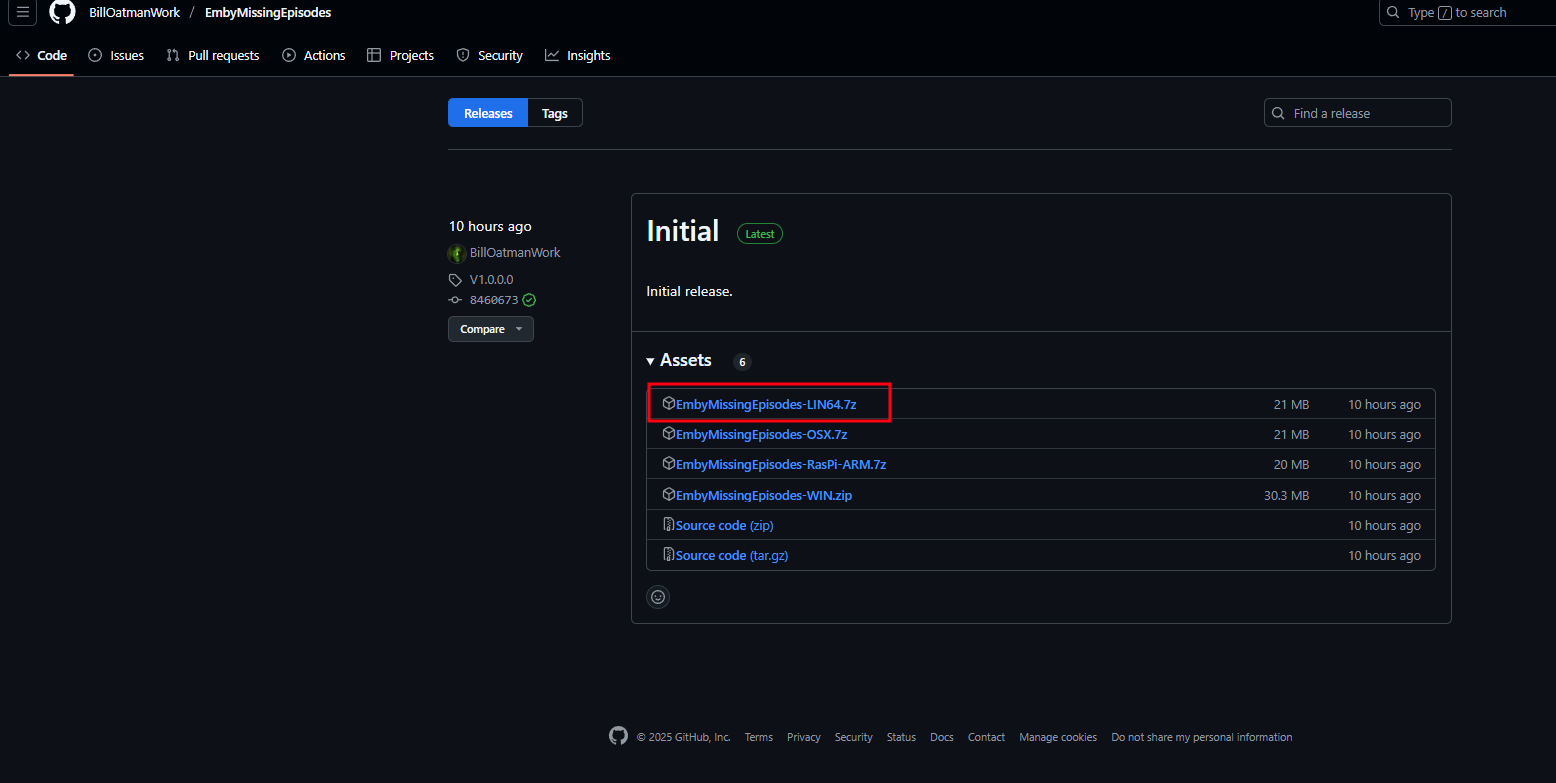
Task: Open the hamburger navigation menu
Action: pyautogui.click(x=23, y=12)
